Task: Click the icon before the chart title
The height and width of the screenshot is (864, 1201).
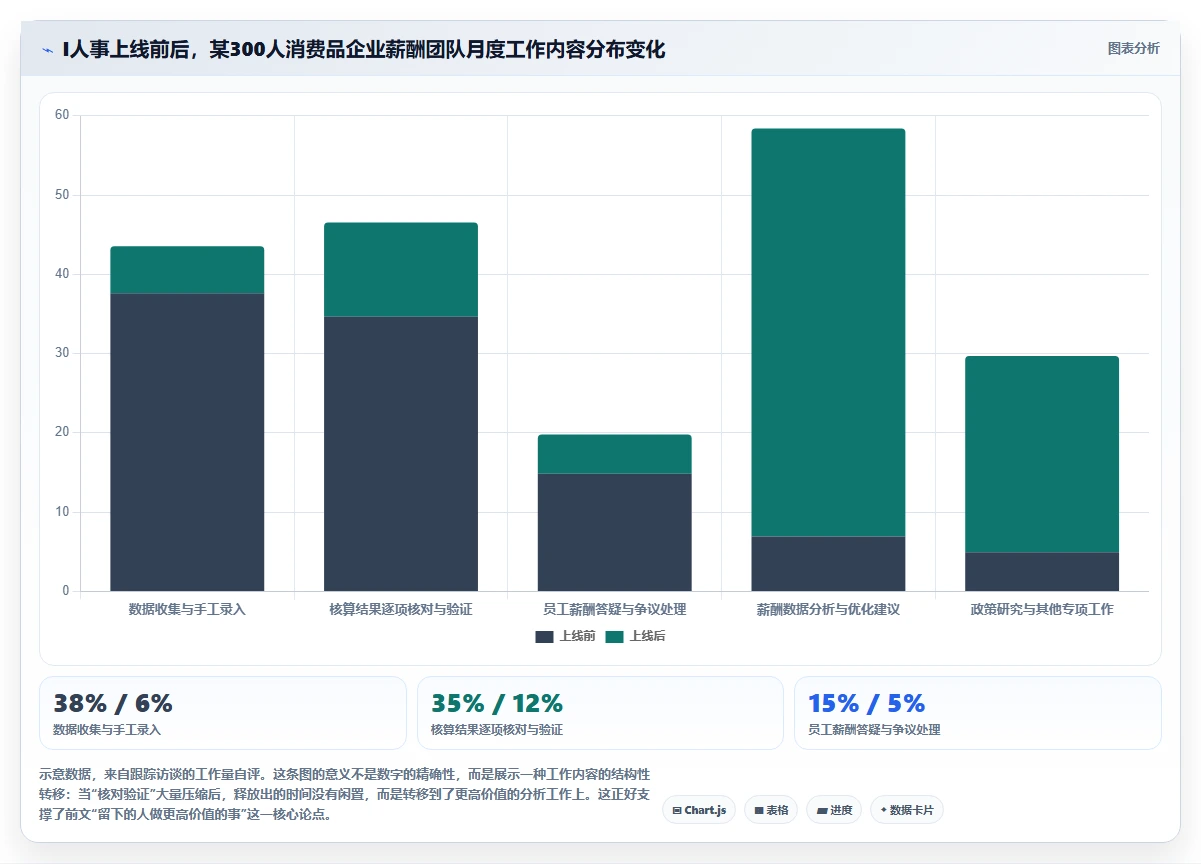Action: pos(47,49)
